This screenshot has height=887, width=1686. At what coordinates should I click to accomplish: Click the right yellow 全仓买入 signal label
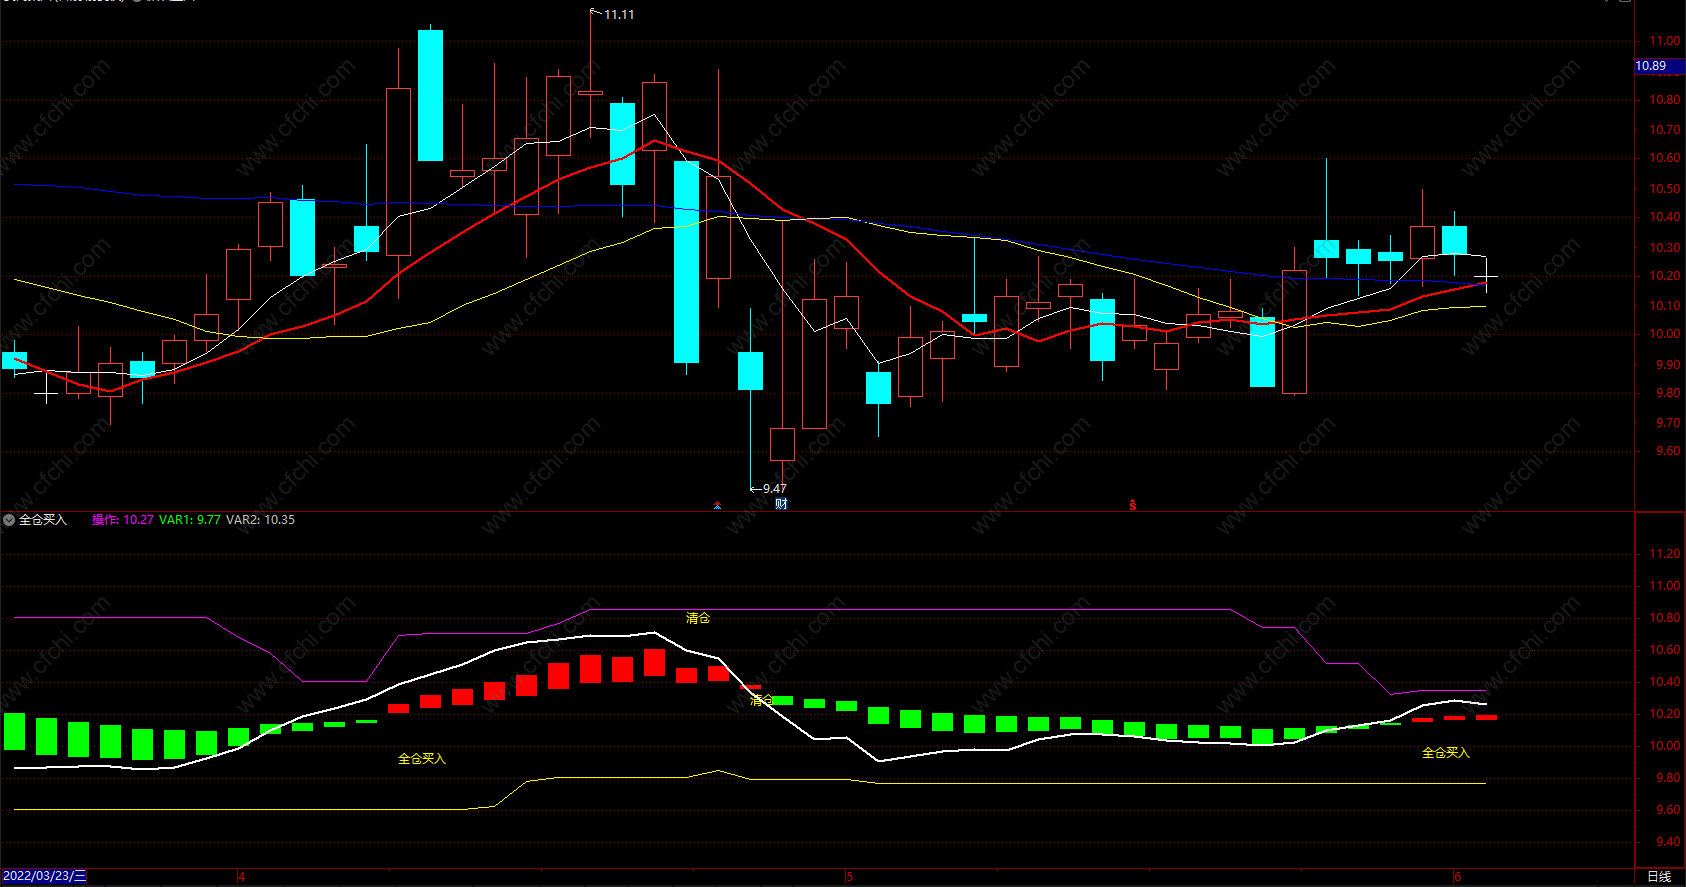(x=1446, y=753)
